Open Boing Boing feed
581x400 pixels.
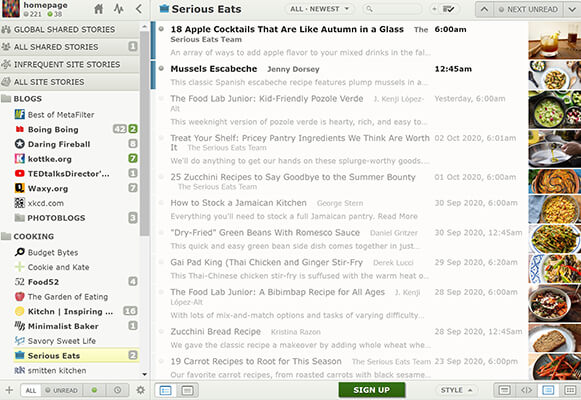[76, 129]
